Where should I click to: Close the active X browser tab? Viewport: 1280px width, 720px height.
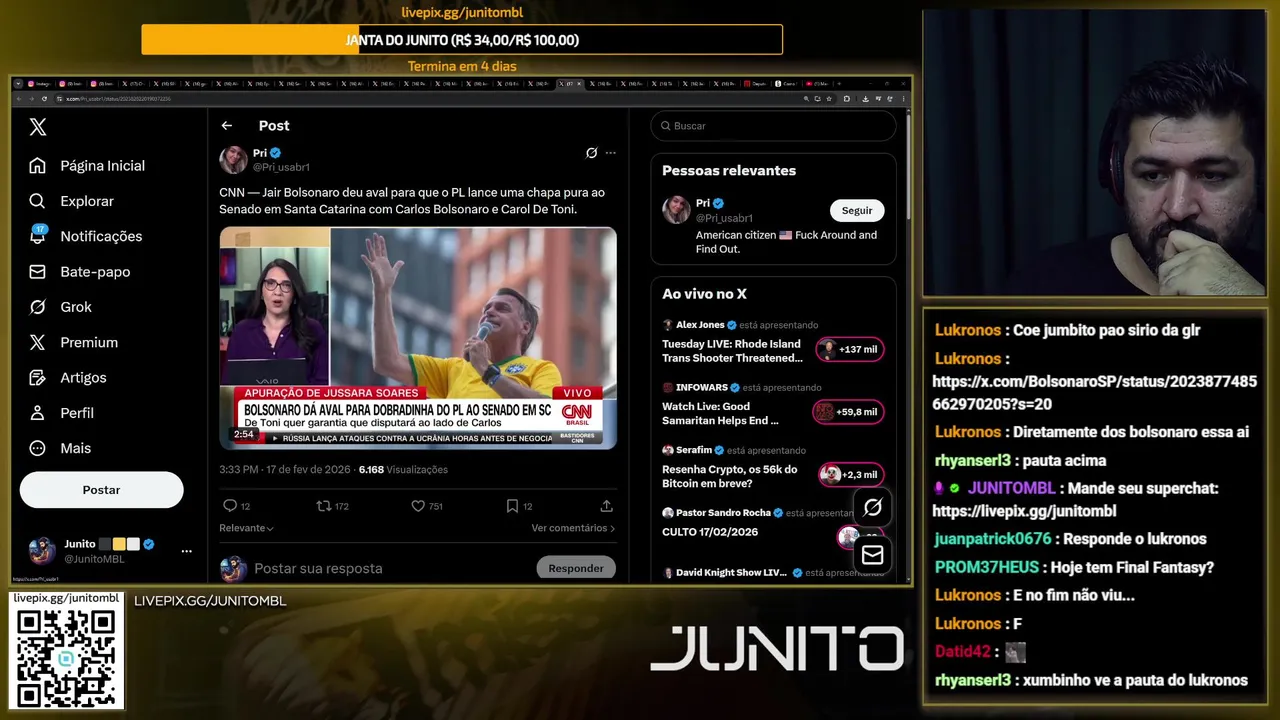(x=581, y=84)
